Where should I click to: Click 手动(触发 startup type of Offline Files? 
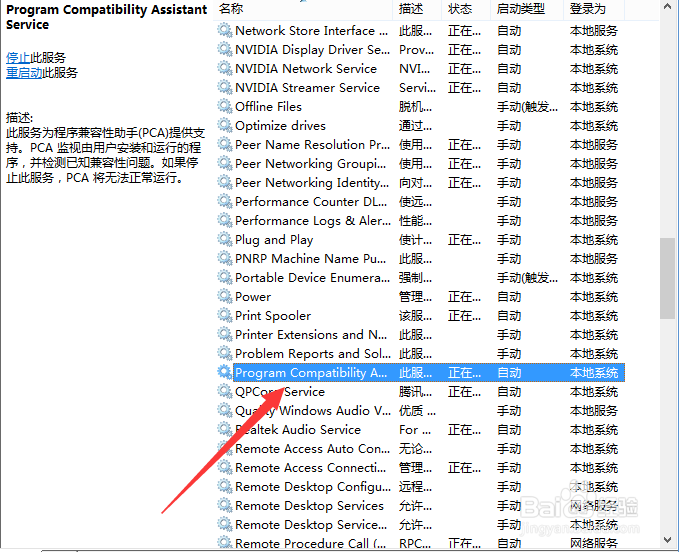click(x=527, y=107)
